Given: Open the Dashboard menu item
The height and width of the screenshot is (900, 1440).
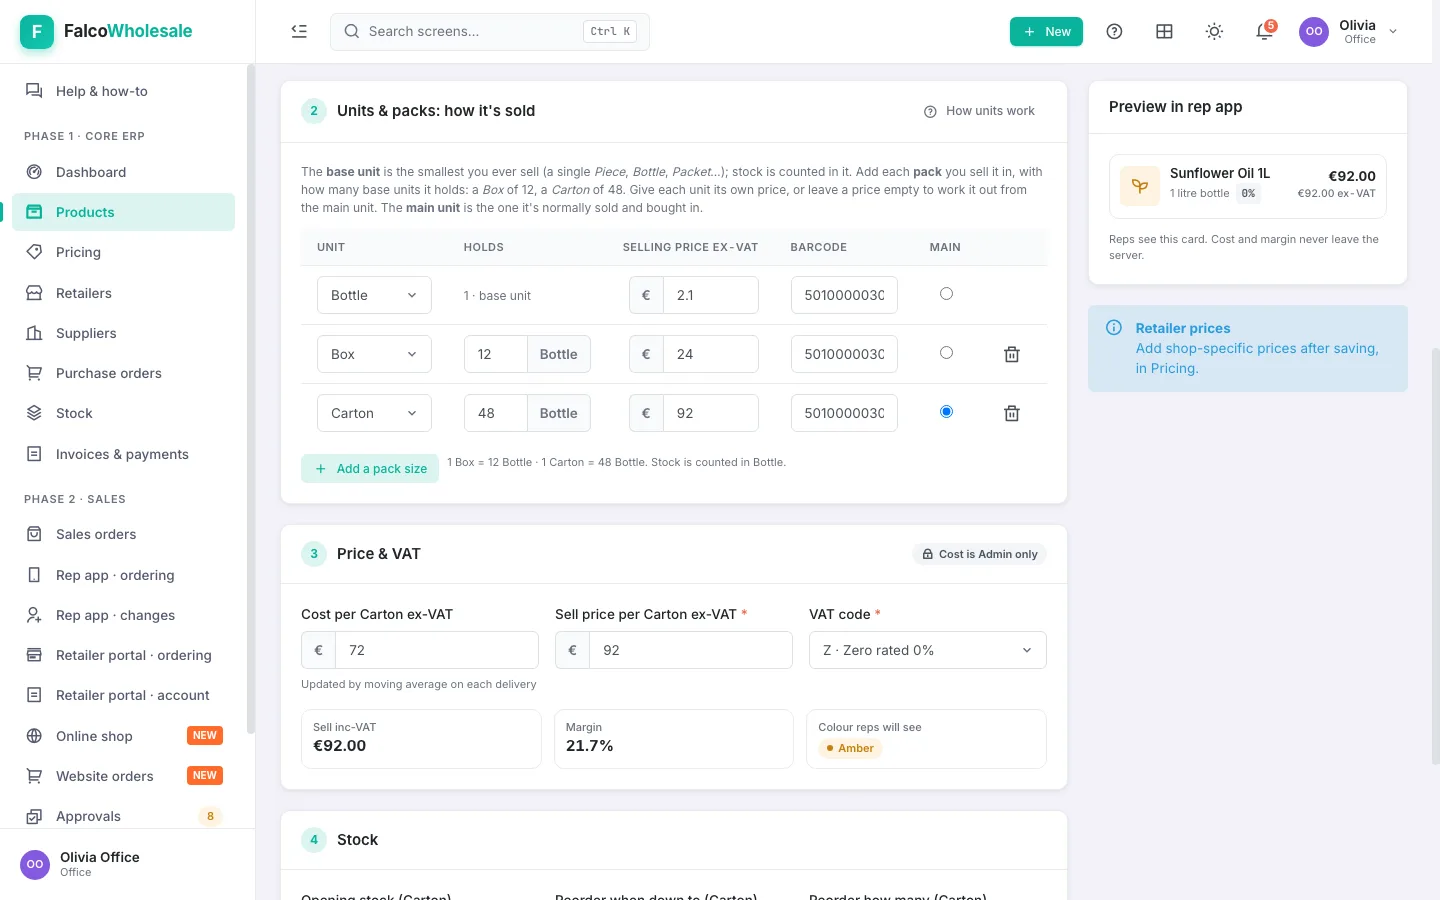Looking at the screenshot, I should tap(124, 172).
